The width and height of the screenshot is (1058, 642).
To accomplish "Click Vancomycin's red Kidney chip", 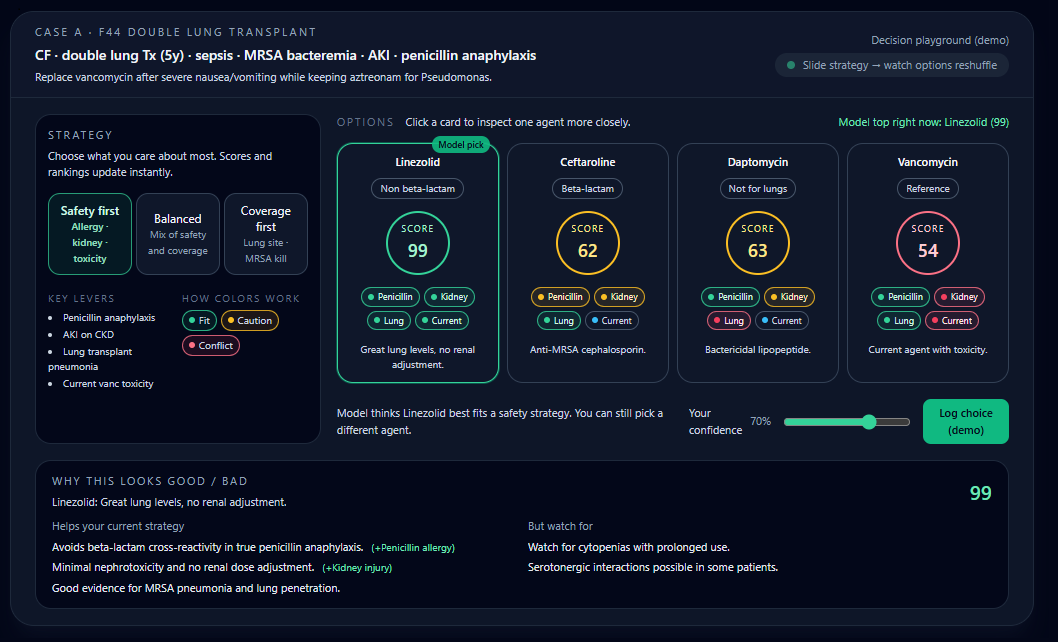I will click(959, 297).
